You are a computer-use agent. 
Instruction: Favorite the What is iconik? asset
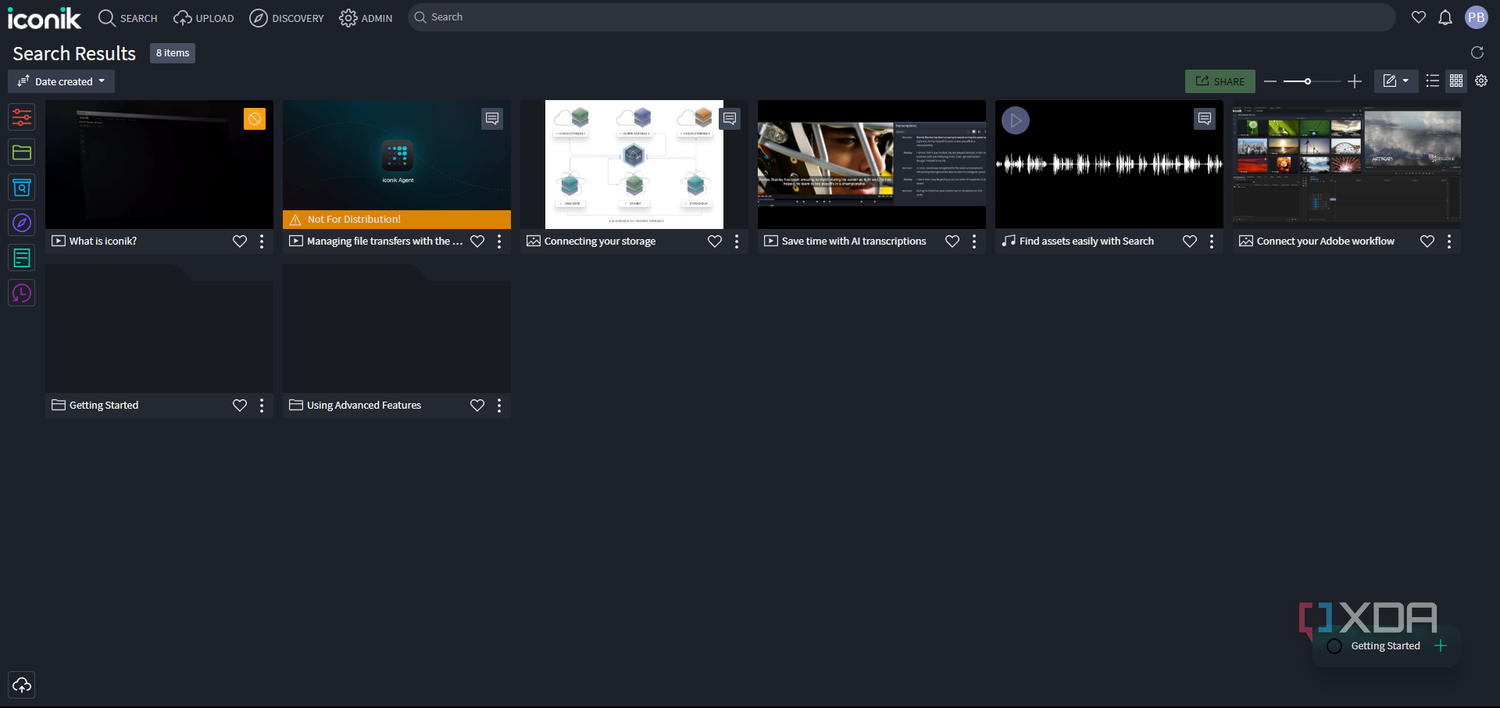coord(239,241)
